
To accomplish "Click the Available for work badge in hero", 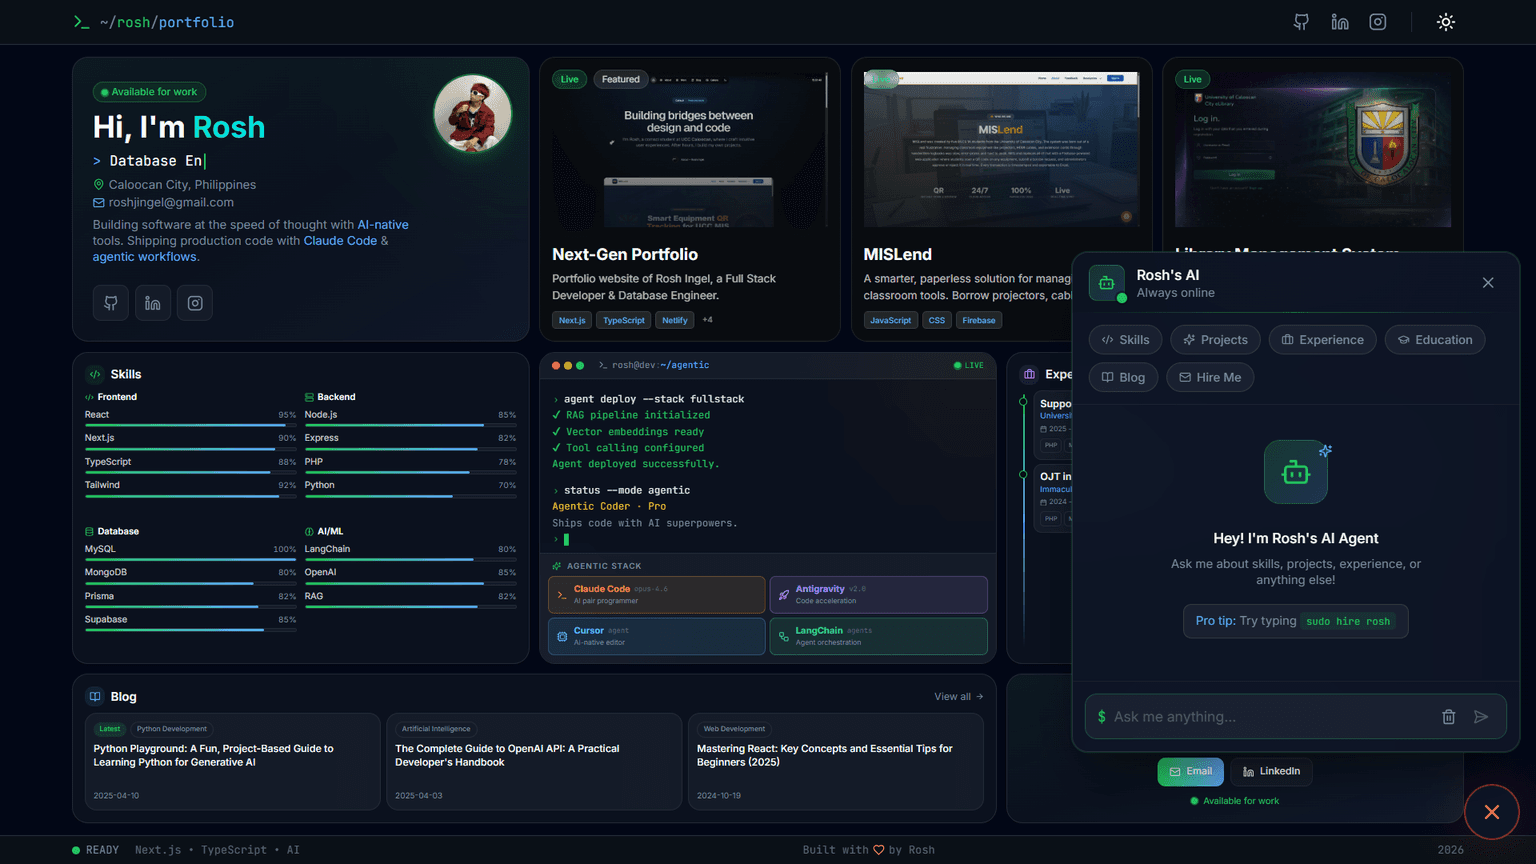I will tap(149, 92).
